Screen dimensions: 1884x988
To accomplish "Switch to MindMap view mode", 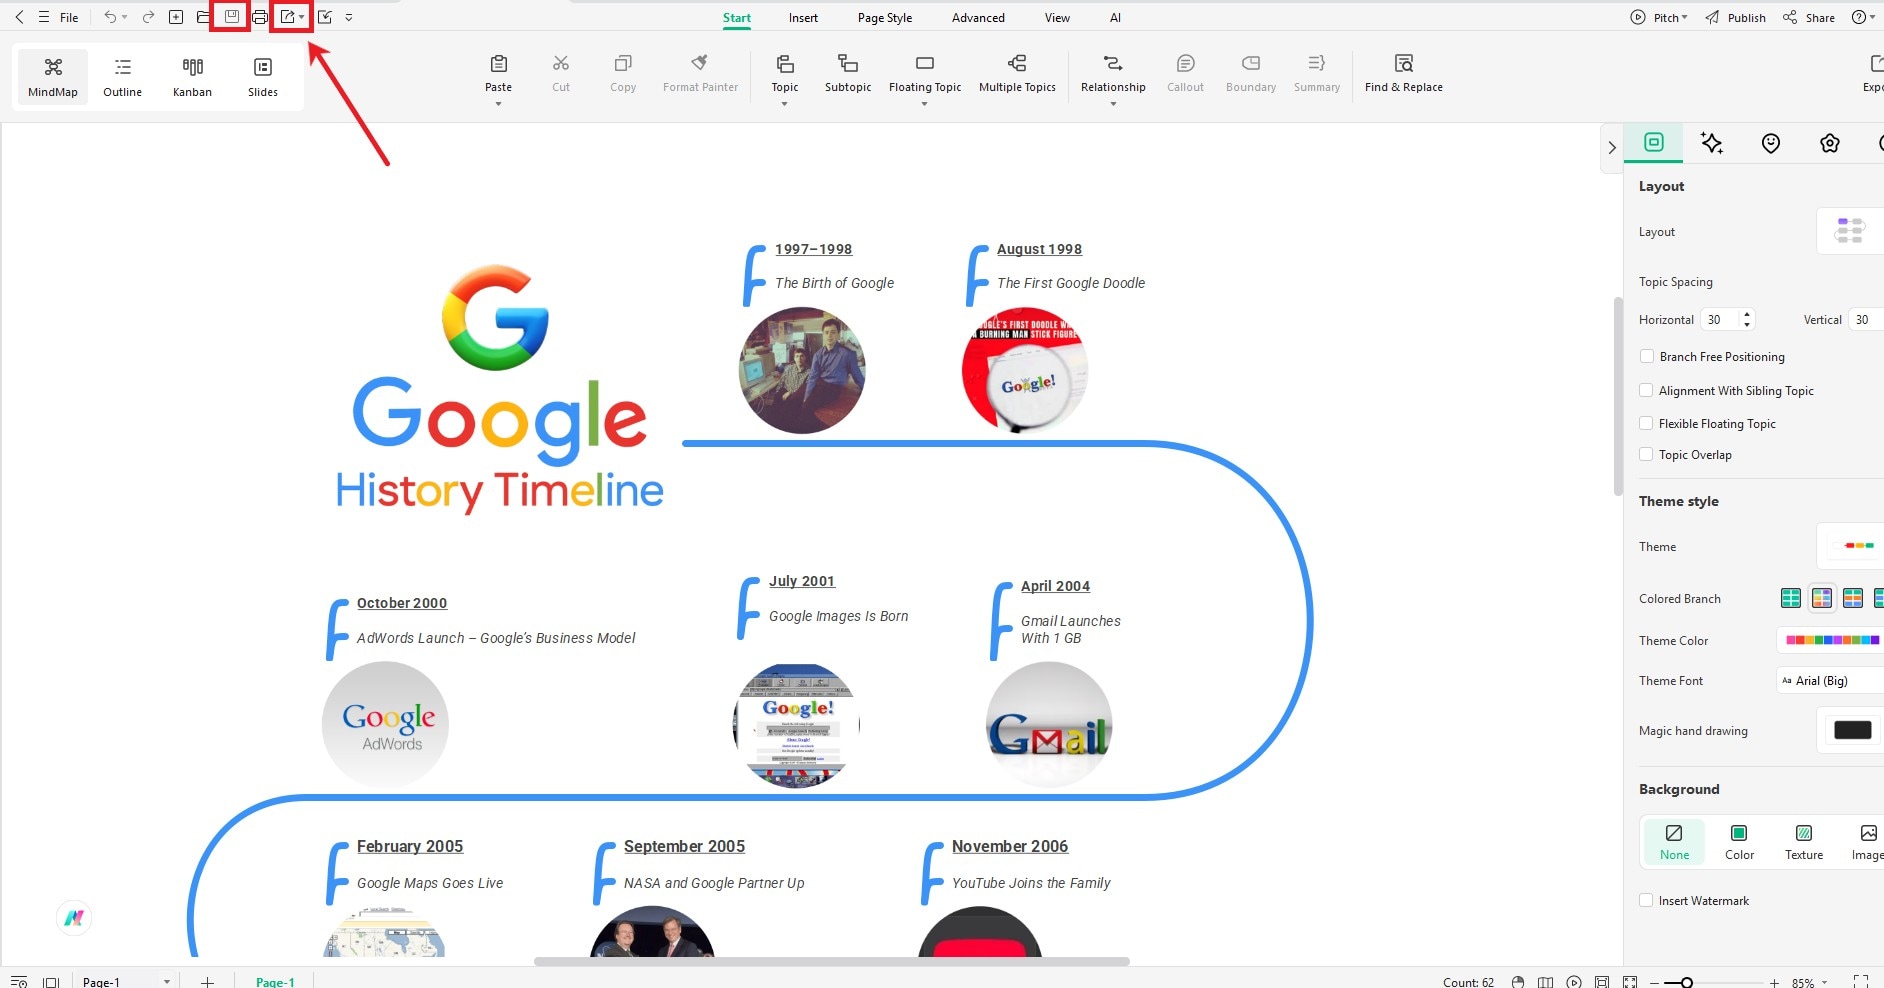I will tap(53, 77).
